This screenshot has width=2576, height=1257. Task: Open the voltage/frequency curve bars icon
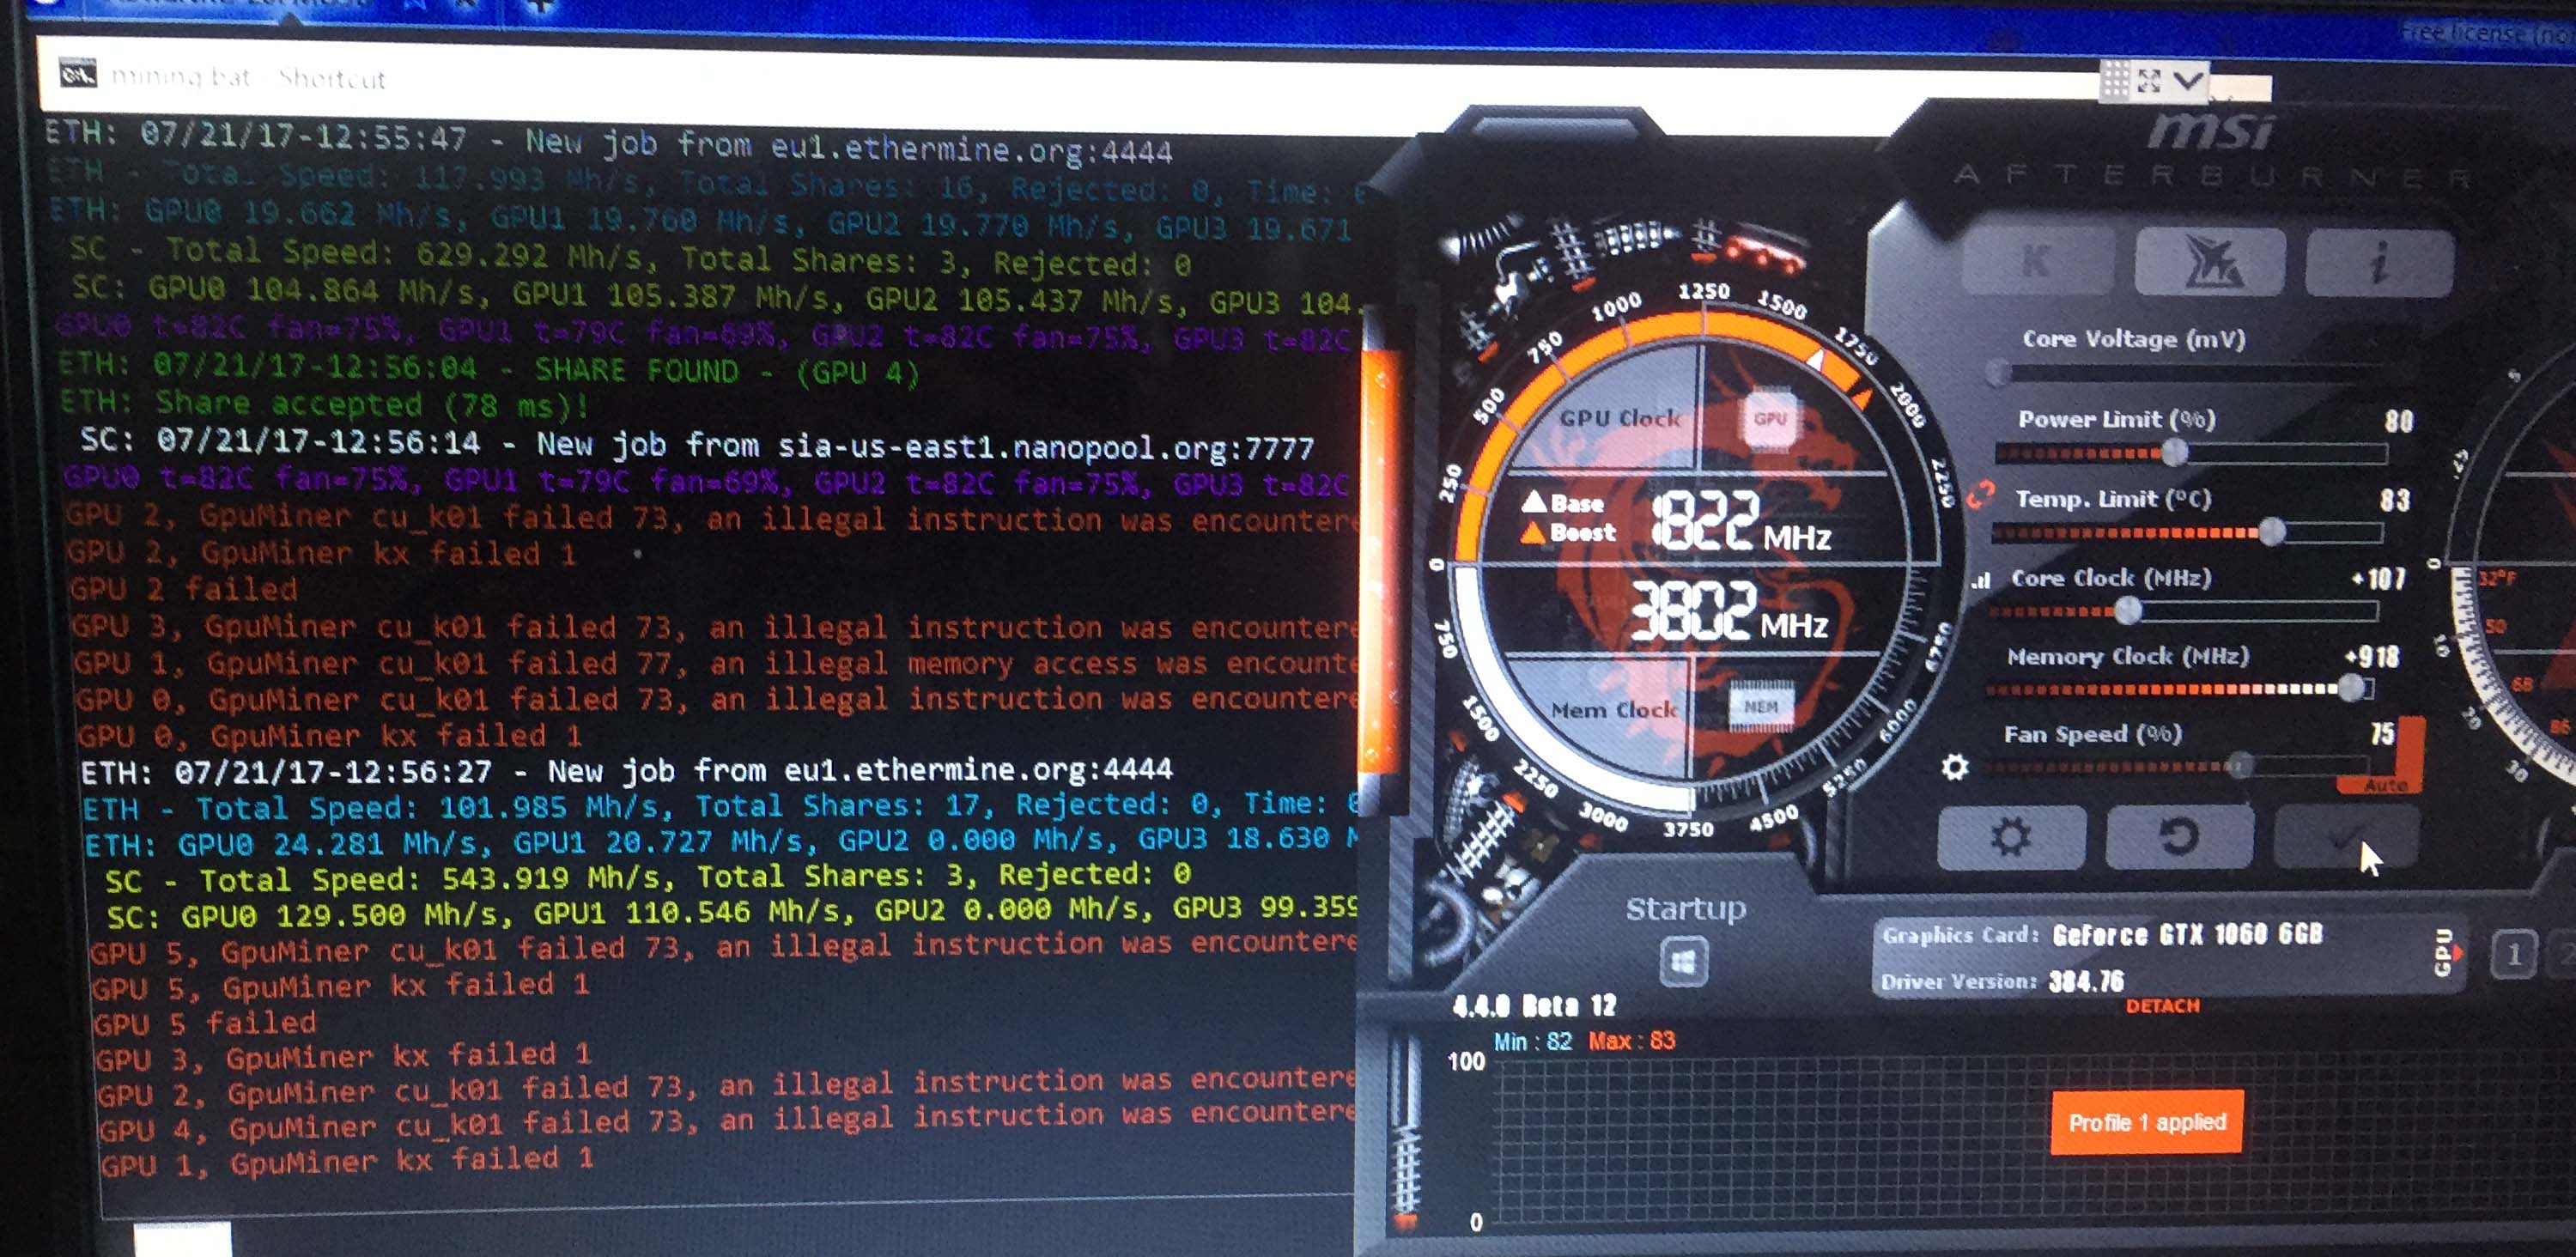coord(1981,581)
